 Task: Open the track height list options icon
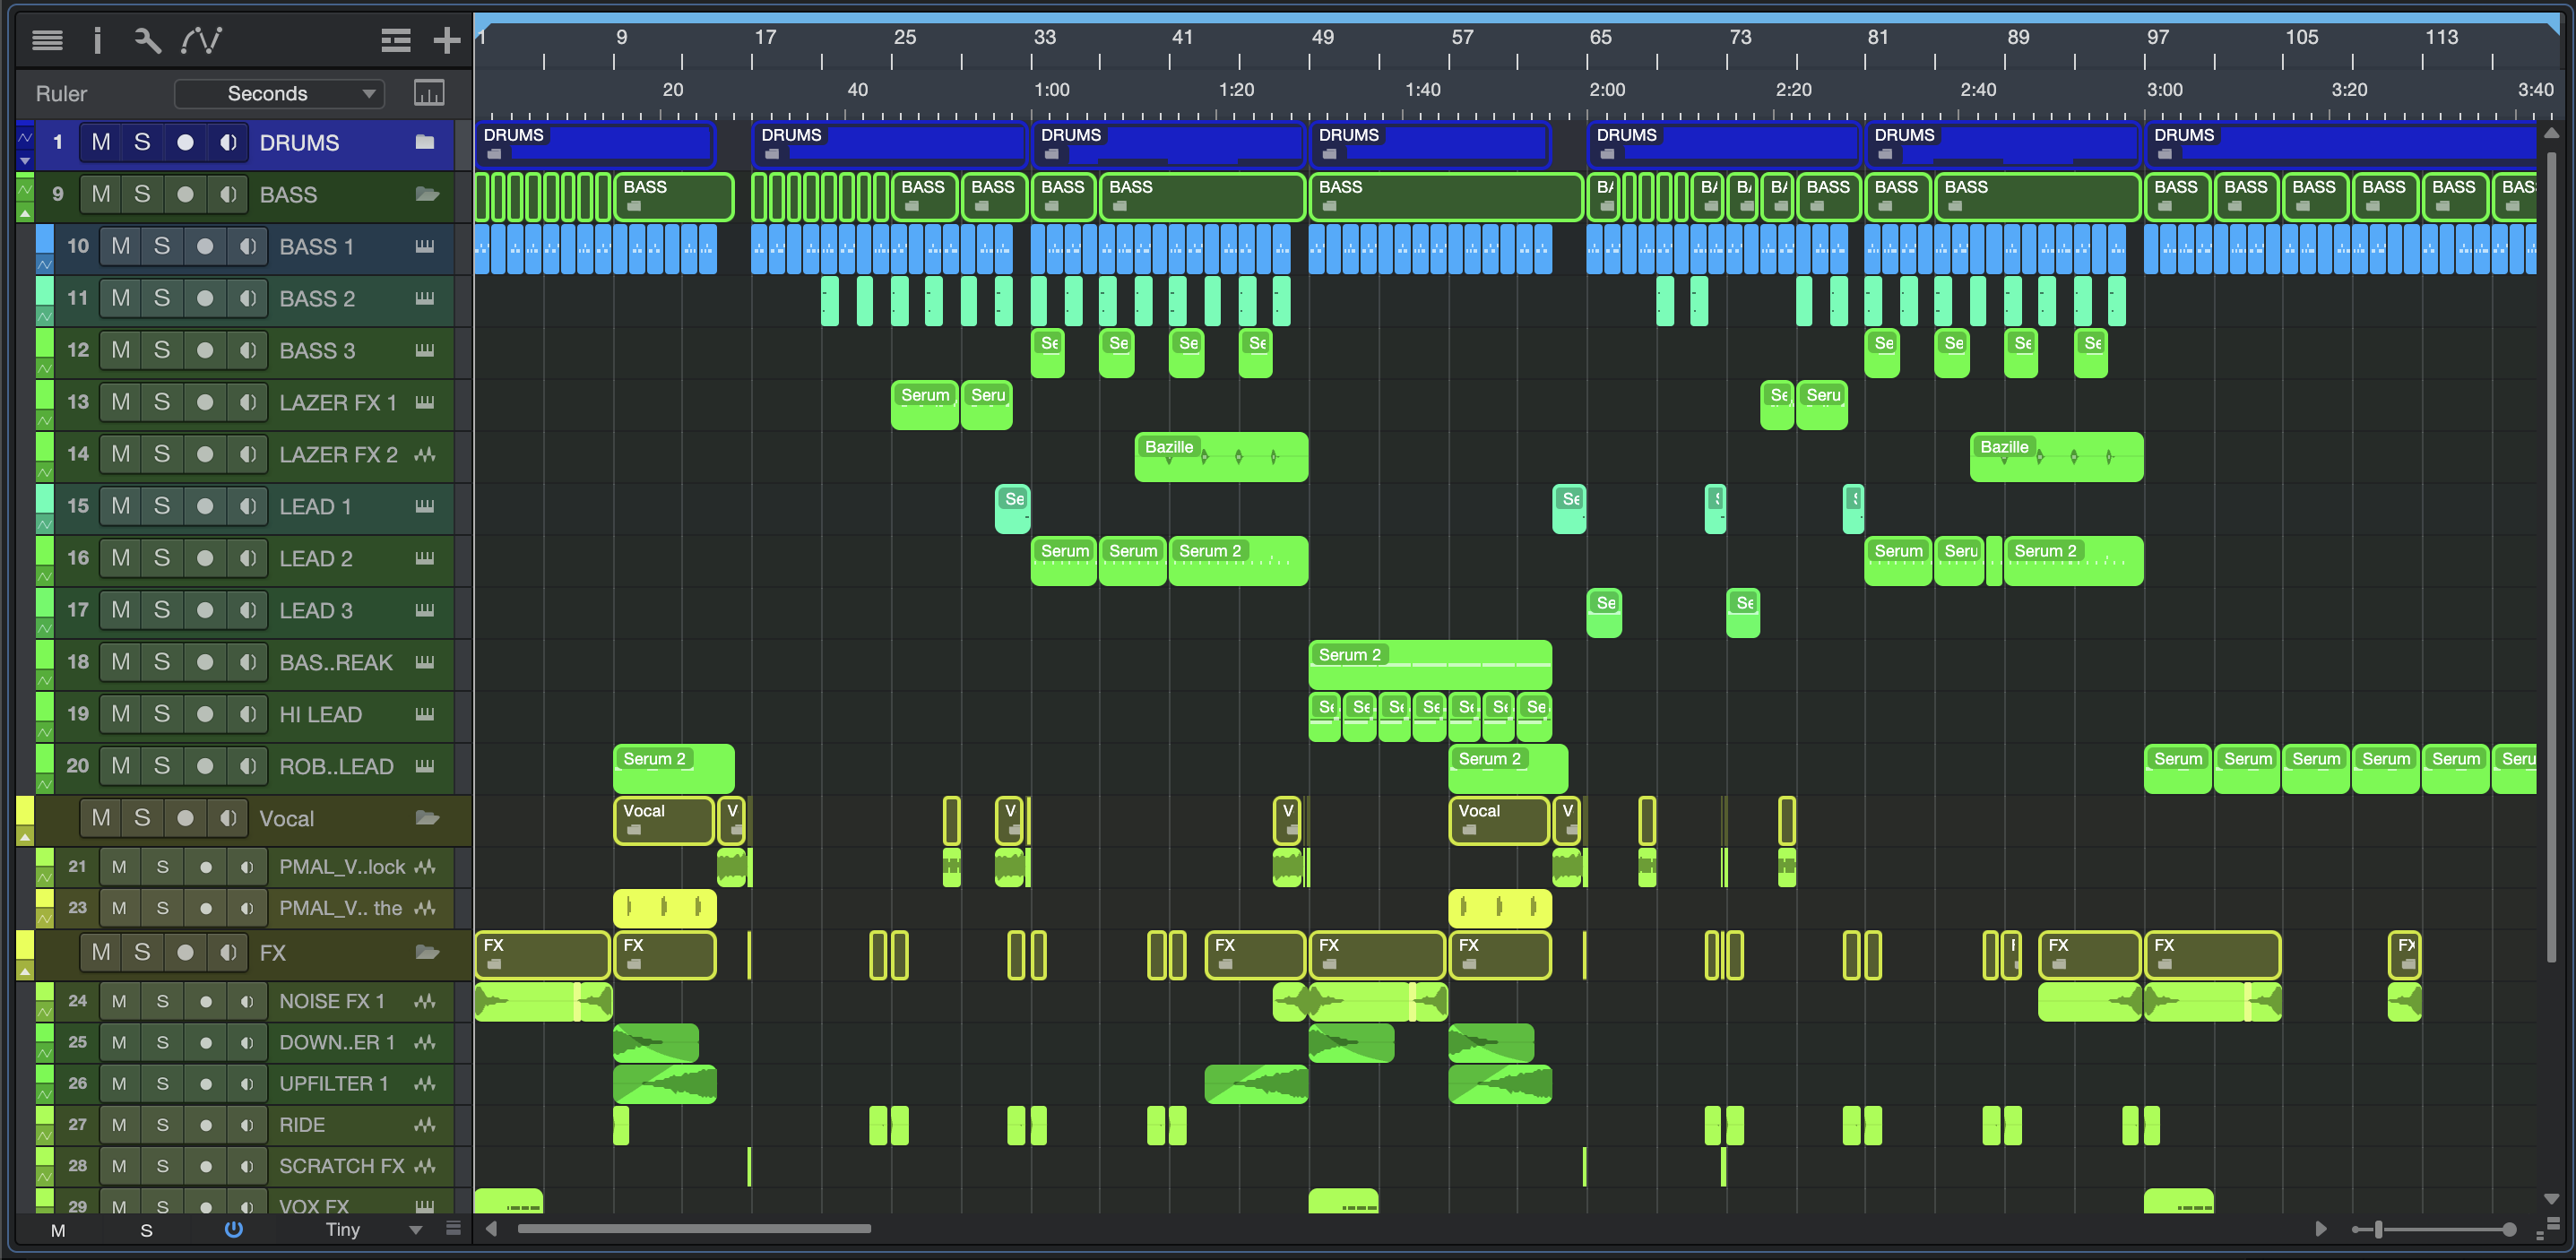[x=453, y=1228]
